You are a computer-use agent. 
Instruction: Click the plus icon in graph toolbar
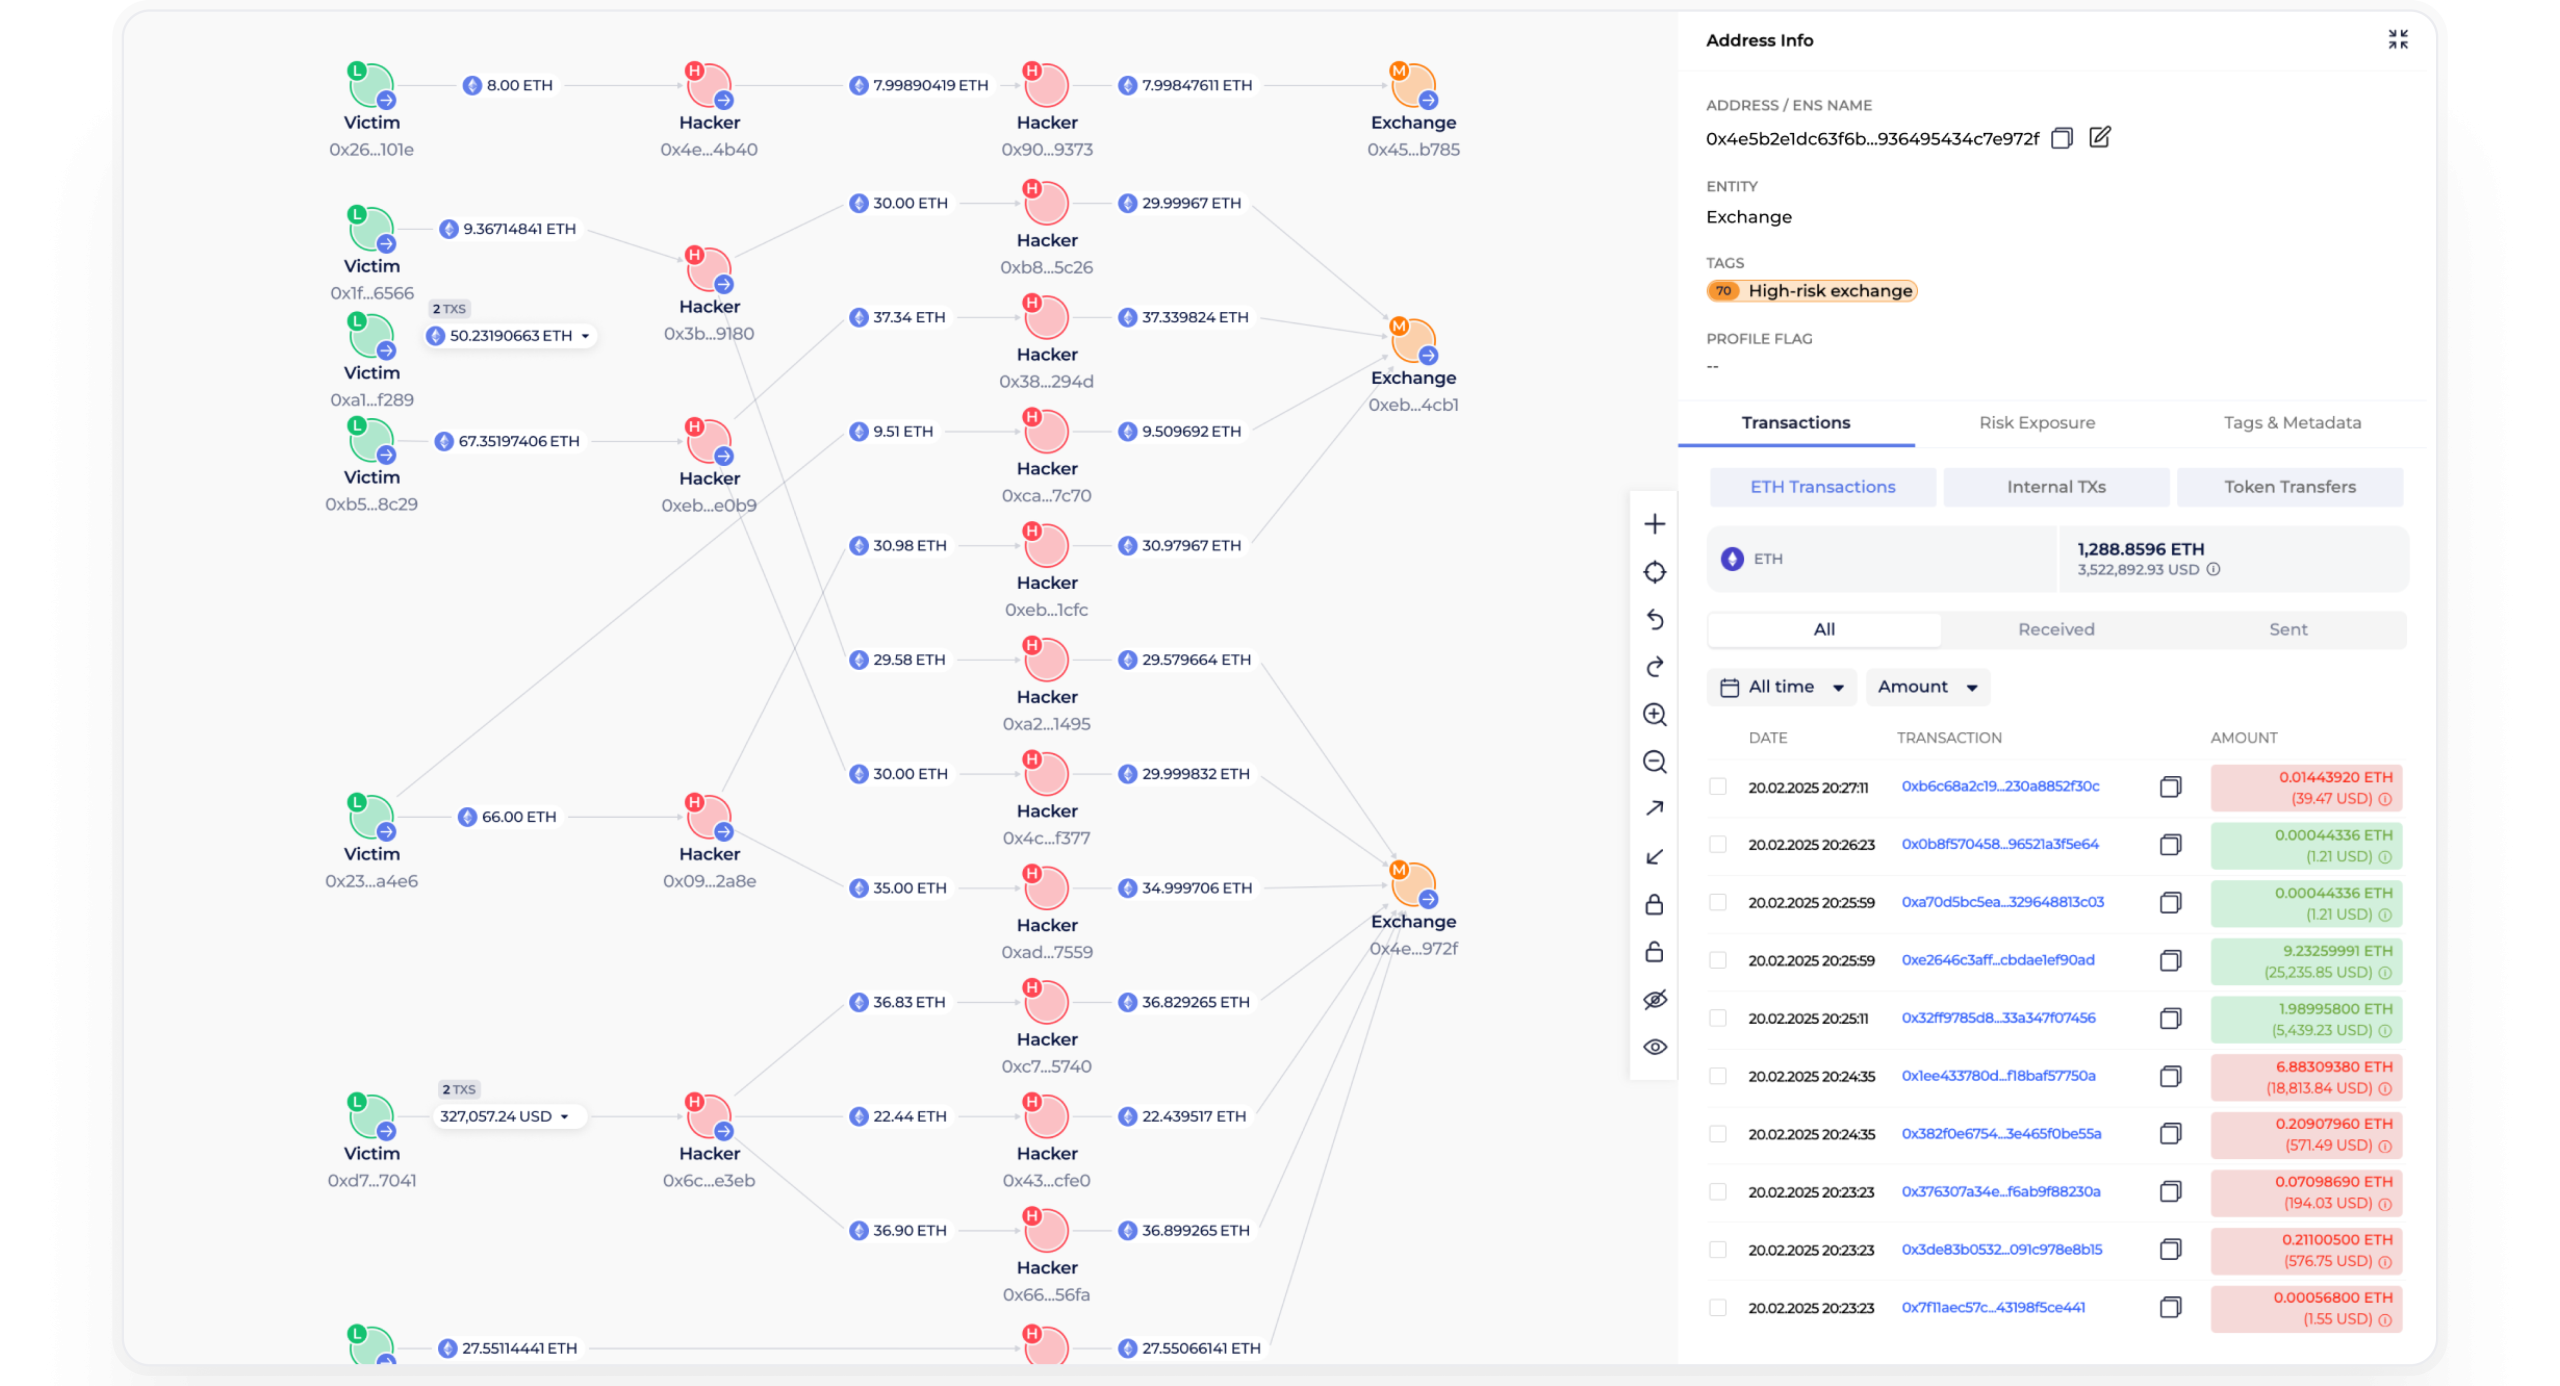point(1655,524)
